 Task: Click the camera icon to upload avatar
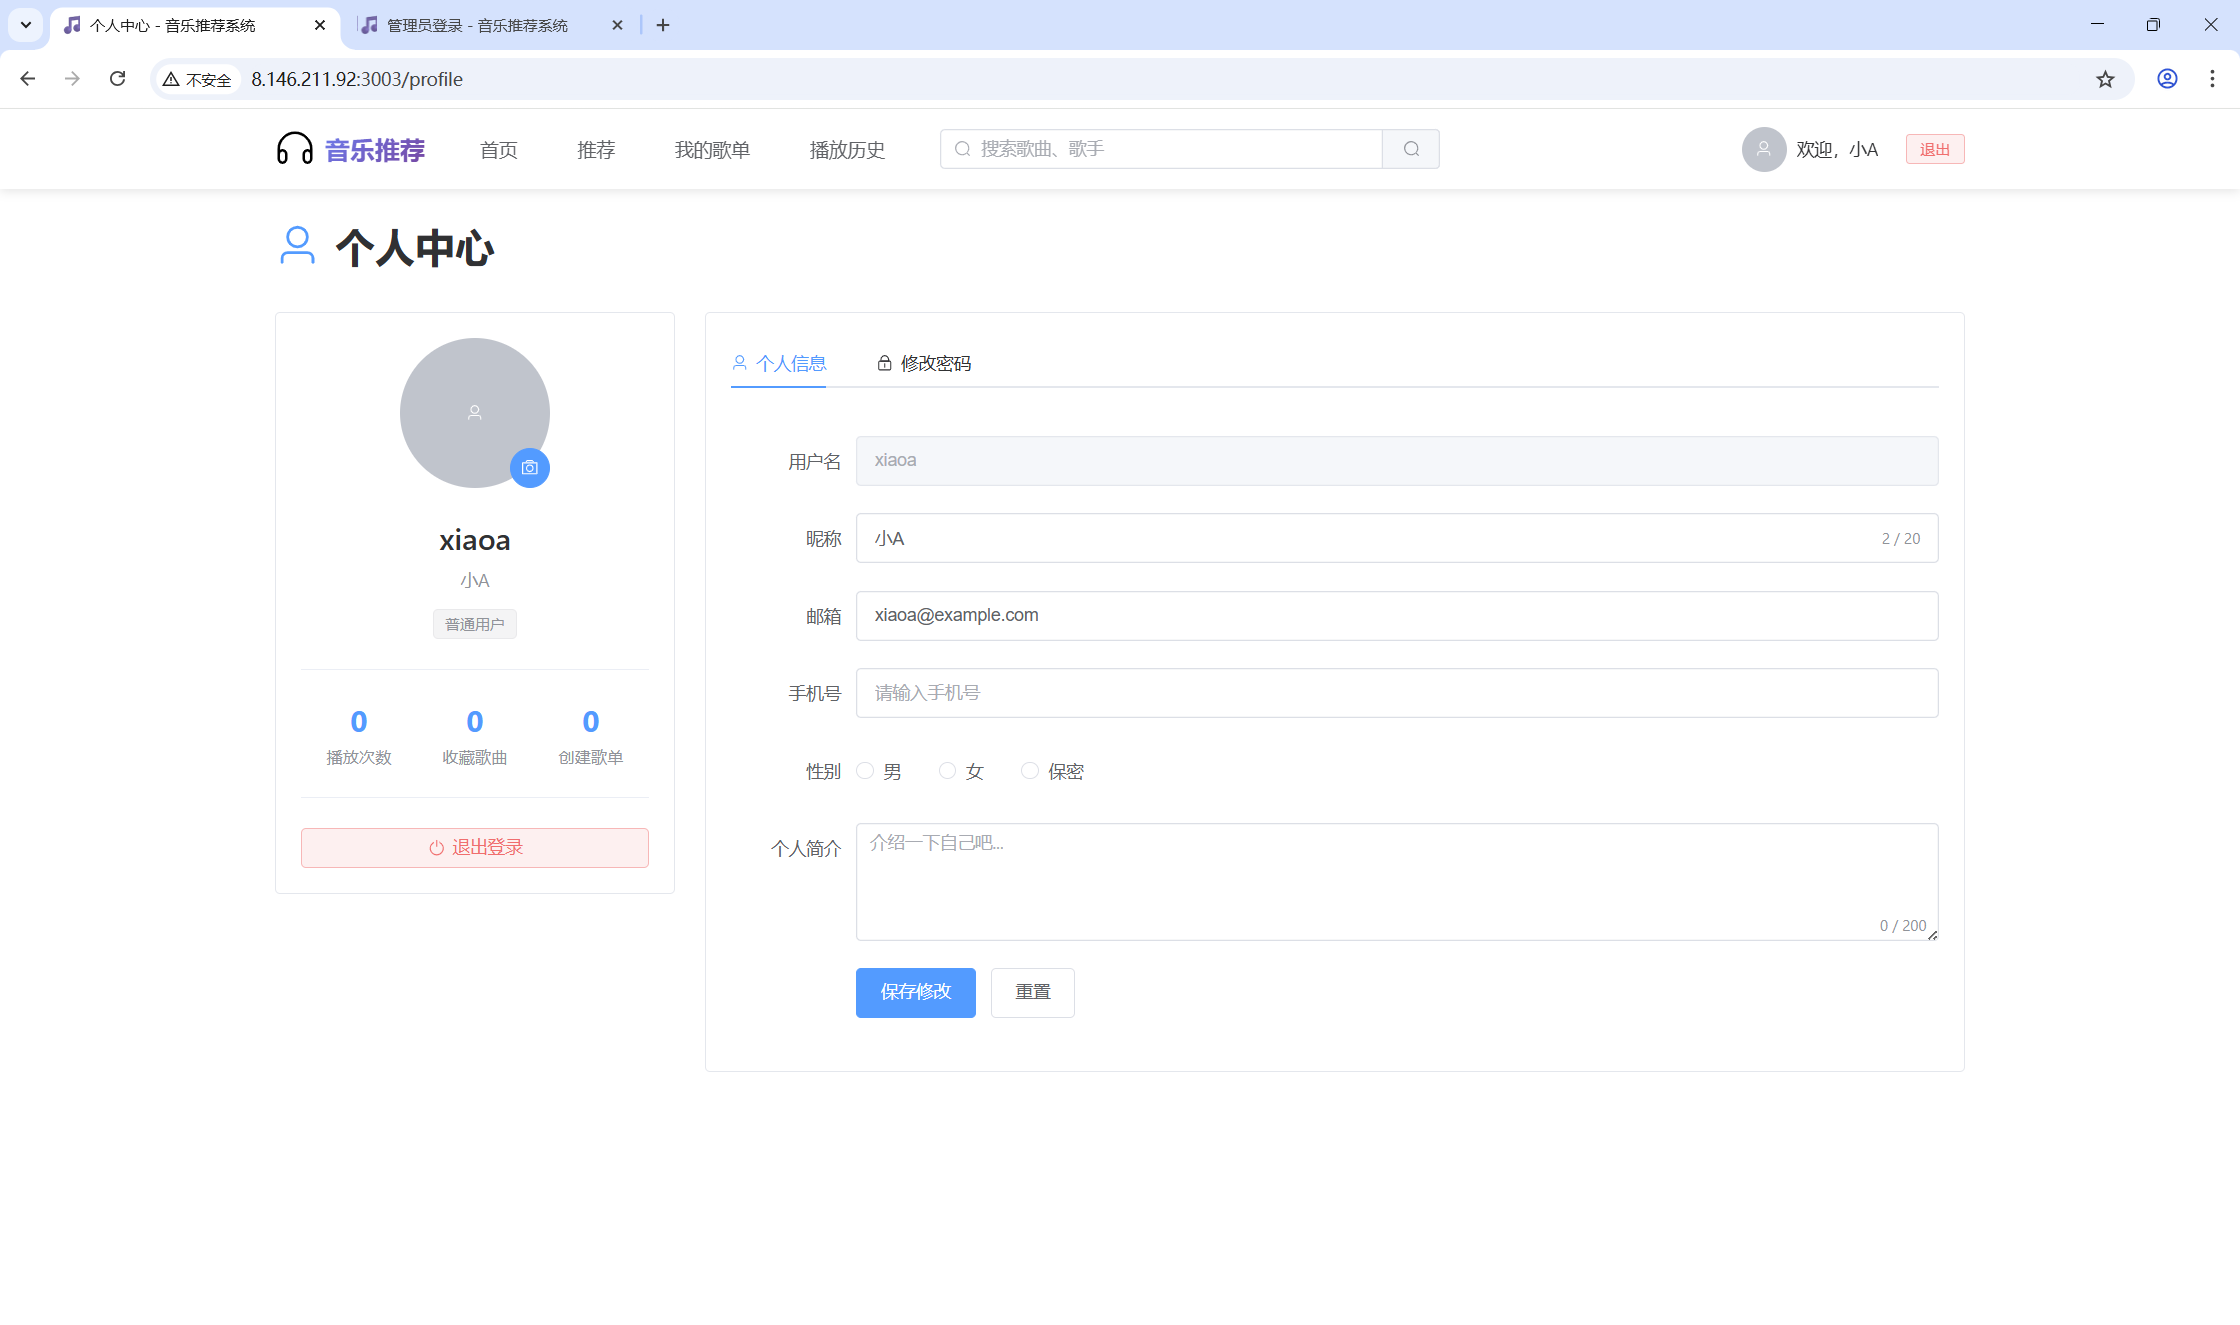(x=530, y=468)
